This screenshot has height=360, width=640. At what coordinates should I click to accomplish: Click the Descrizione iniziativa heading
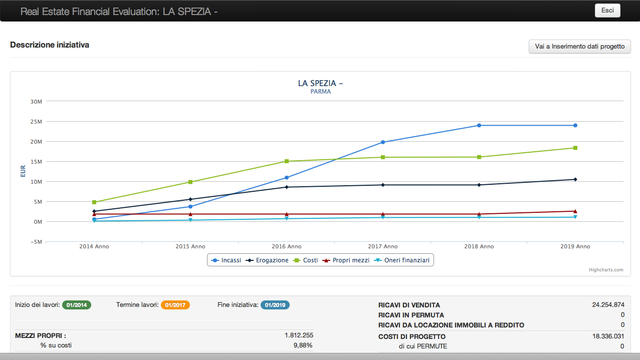point(49,45)
